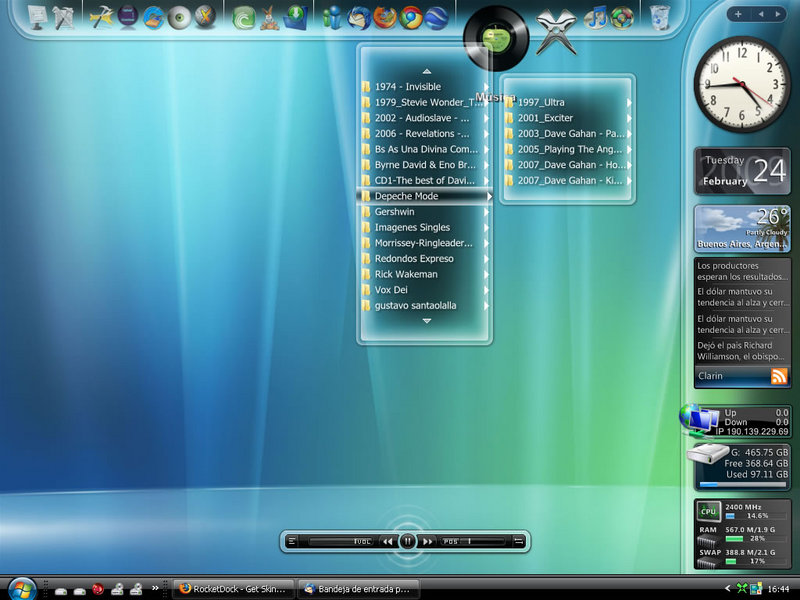Show hidden system tray icons arrow

728,589
